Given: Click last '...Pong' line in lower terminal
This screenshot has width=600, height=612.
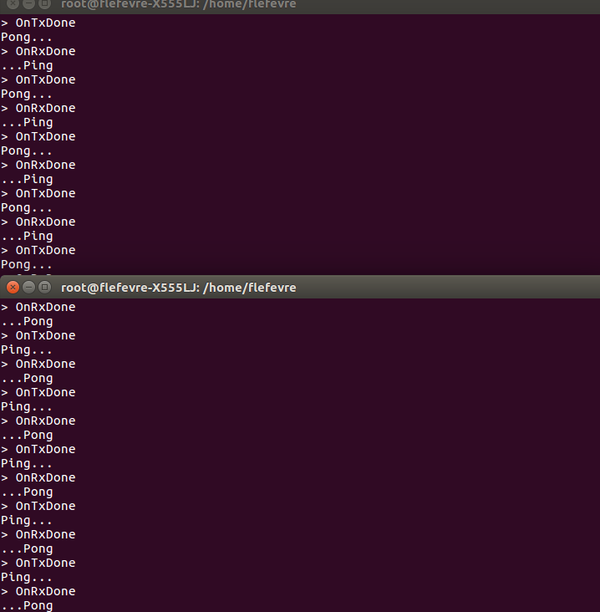Looking at the screenshot, I should 27,605.
